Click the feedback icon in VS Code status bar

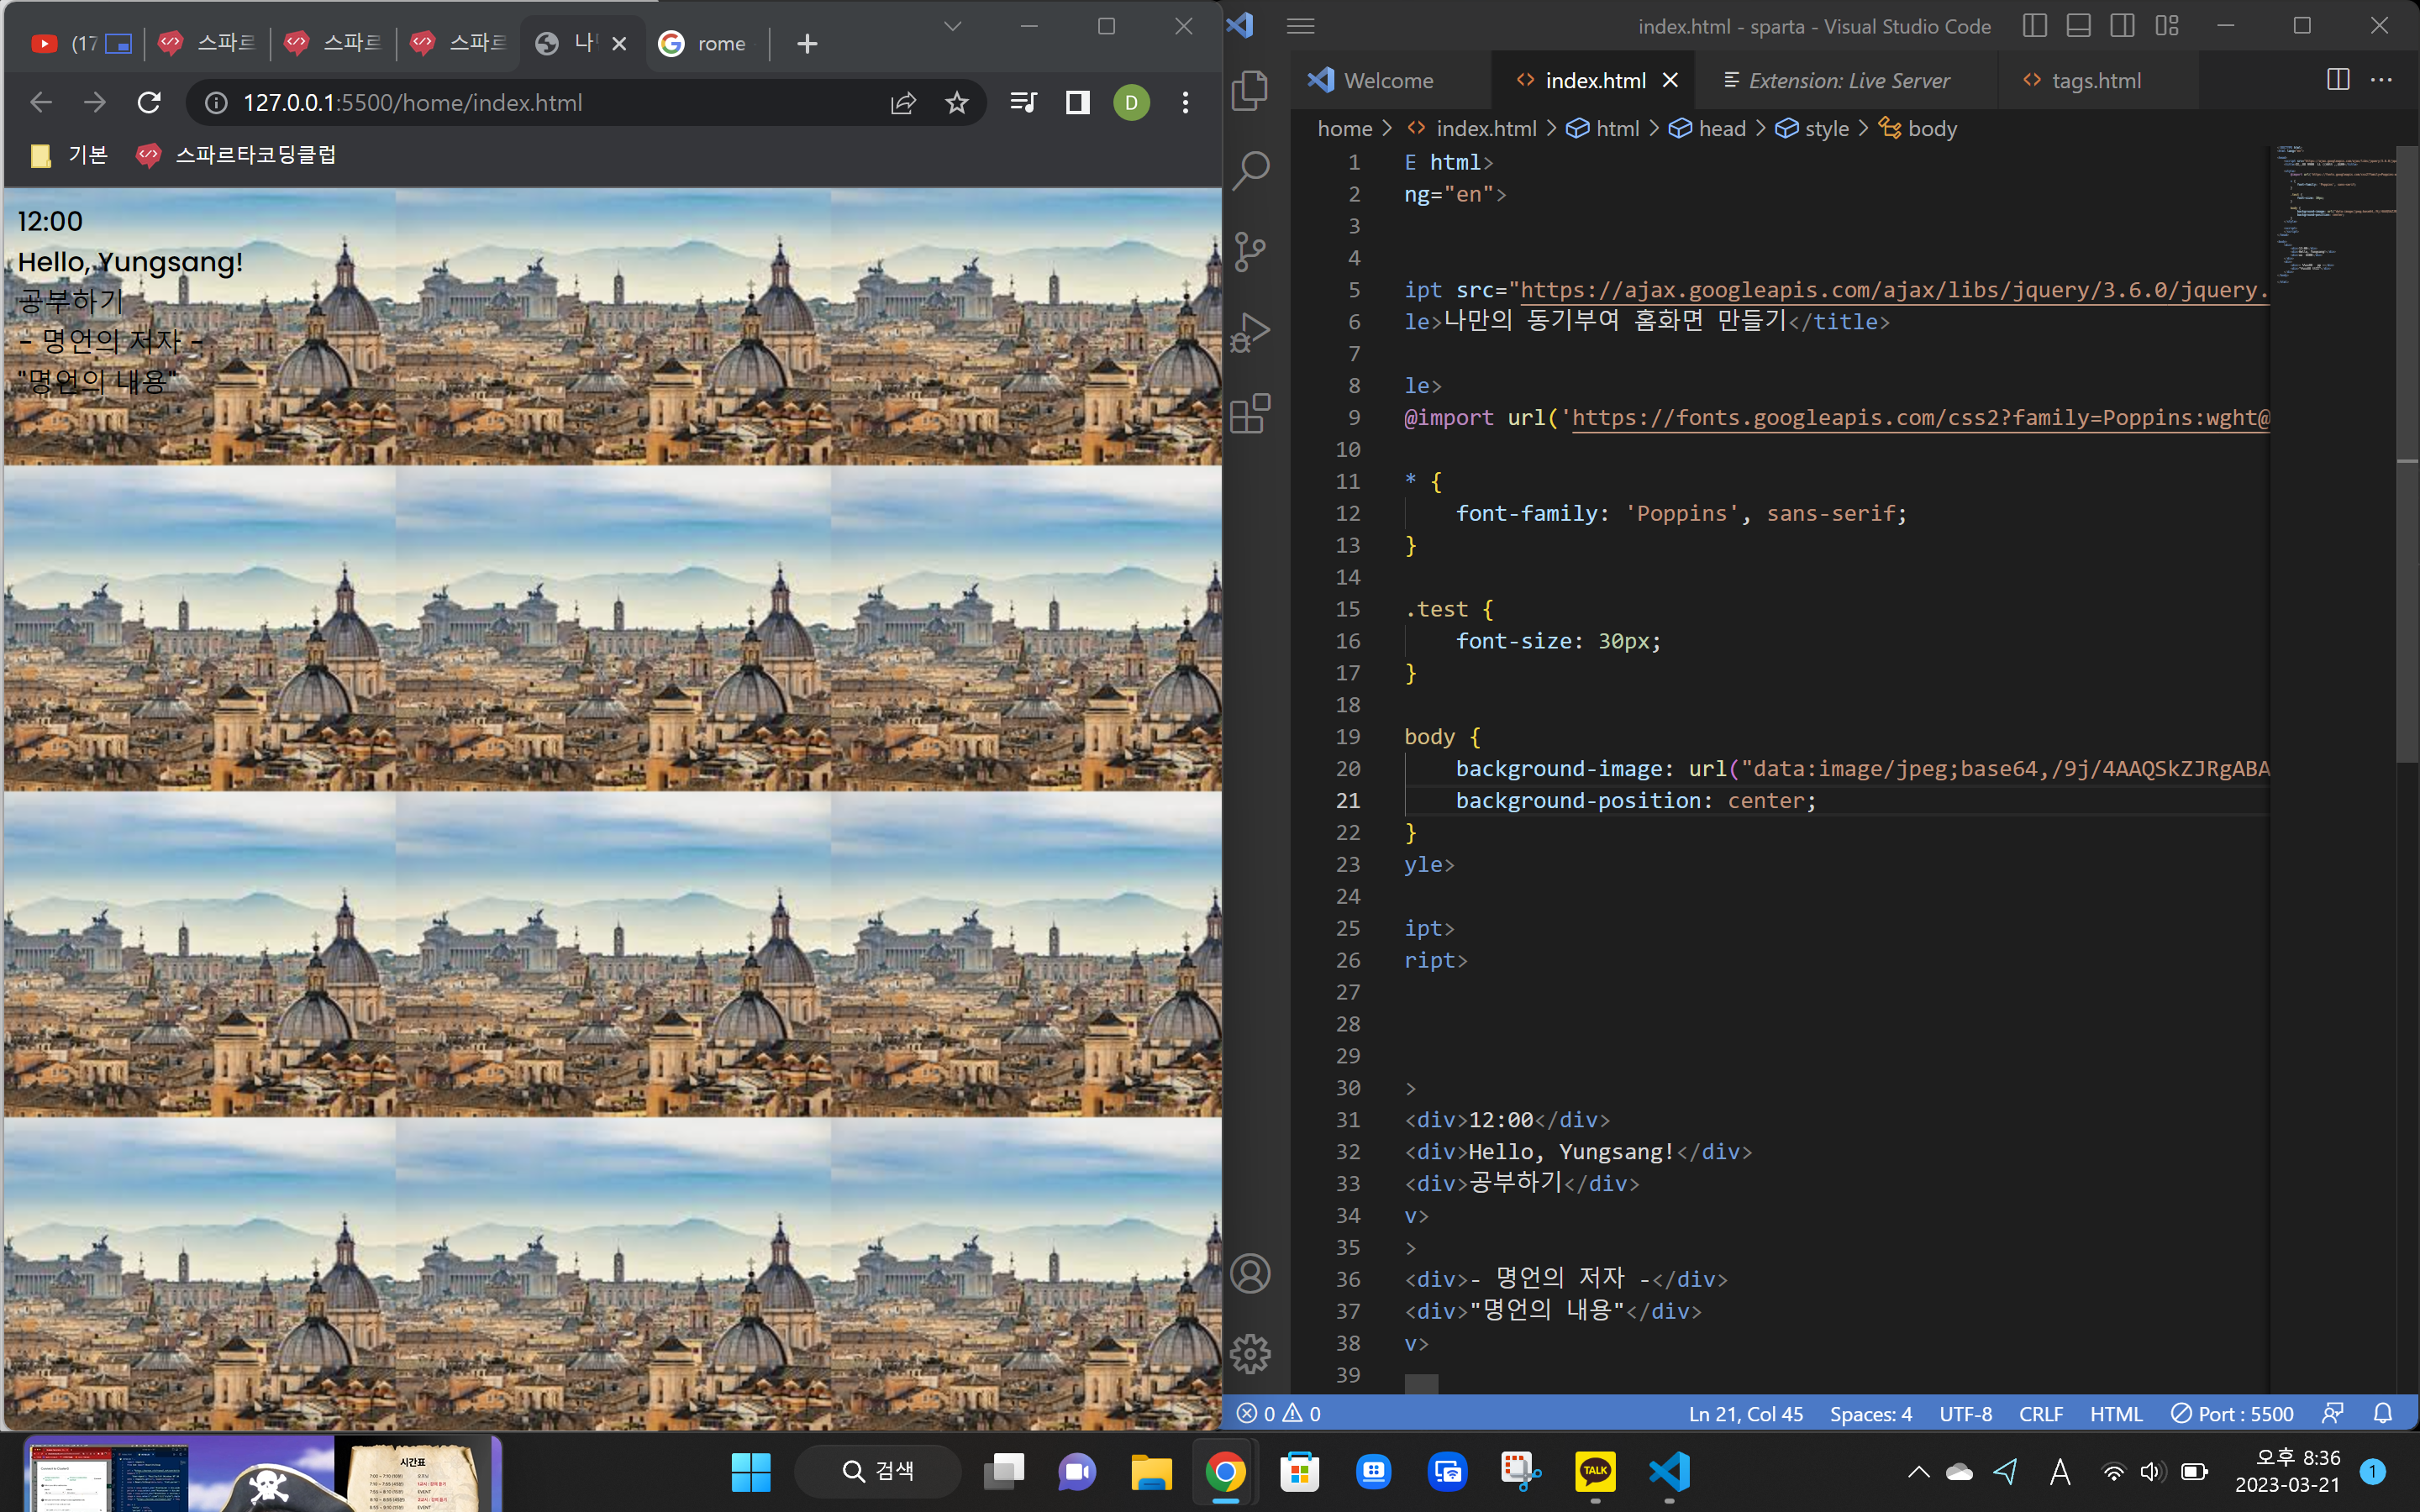(x=2332, y=1413)
